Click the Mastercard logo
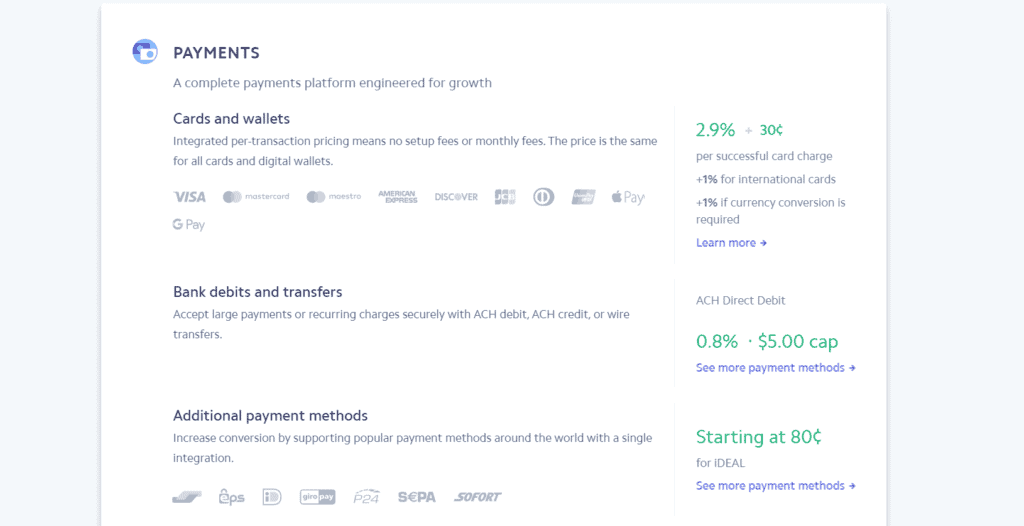The width and height of the screenshot is (1024, 526). click(256, 197)
